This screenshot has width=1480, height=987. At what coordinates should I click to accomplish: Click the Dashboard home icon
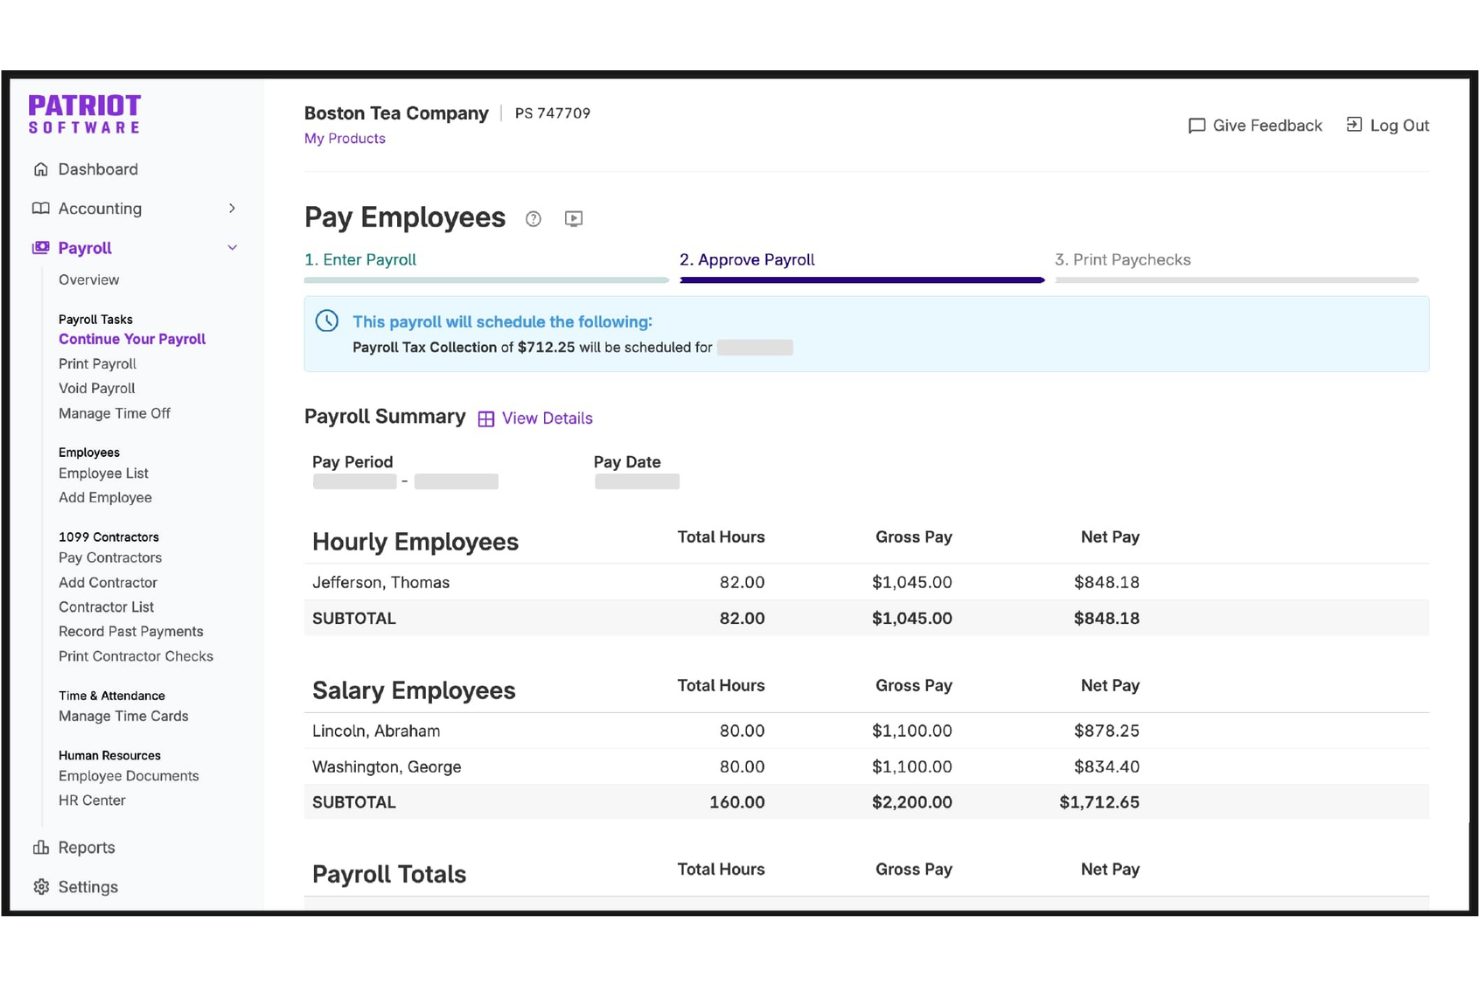pos(41,169)
